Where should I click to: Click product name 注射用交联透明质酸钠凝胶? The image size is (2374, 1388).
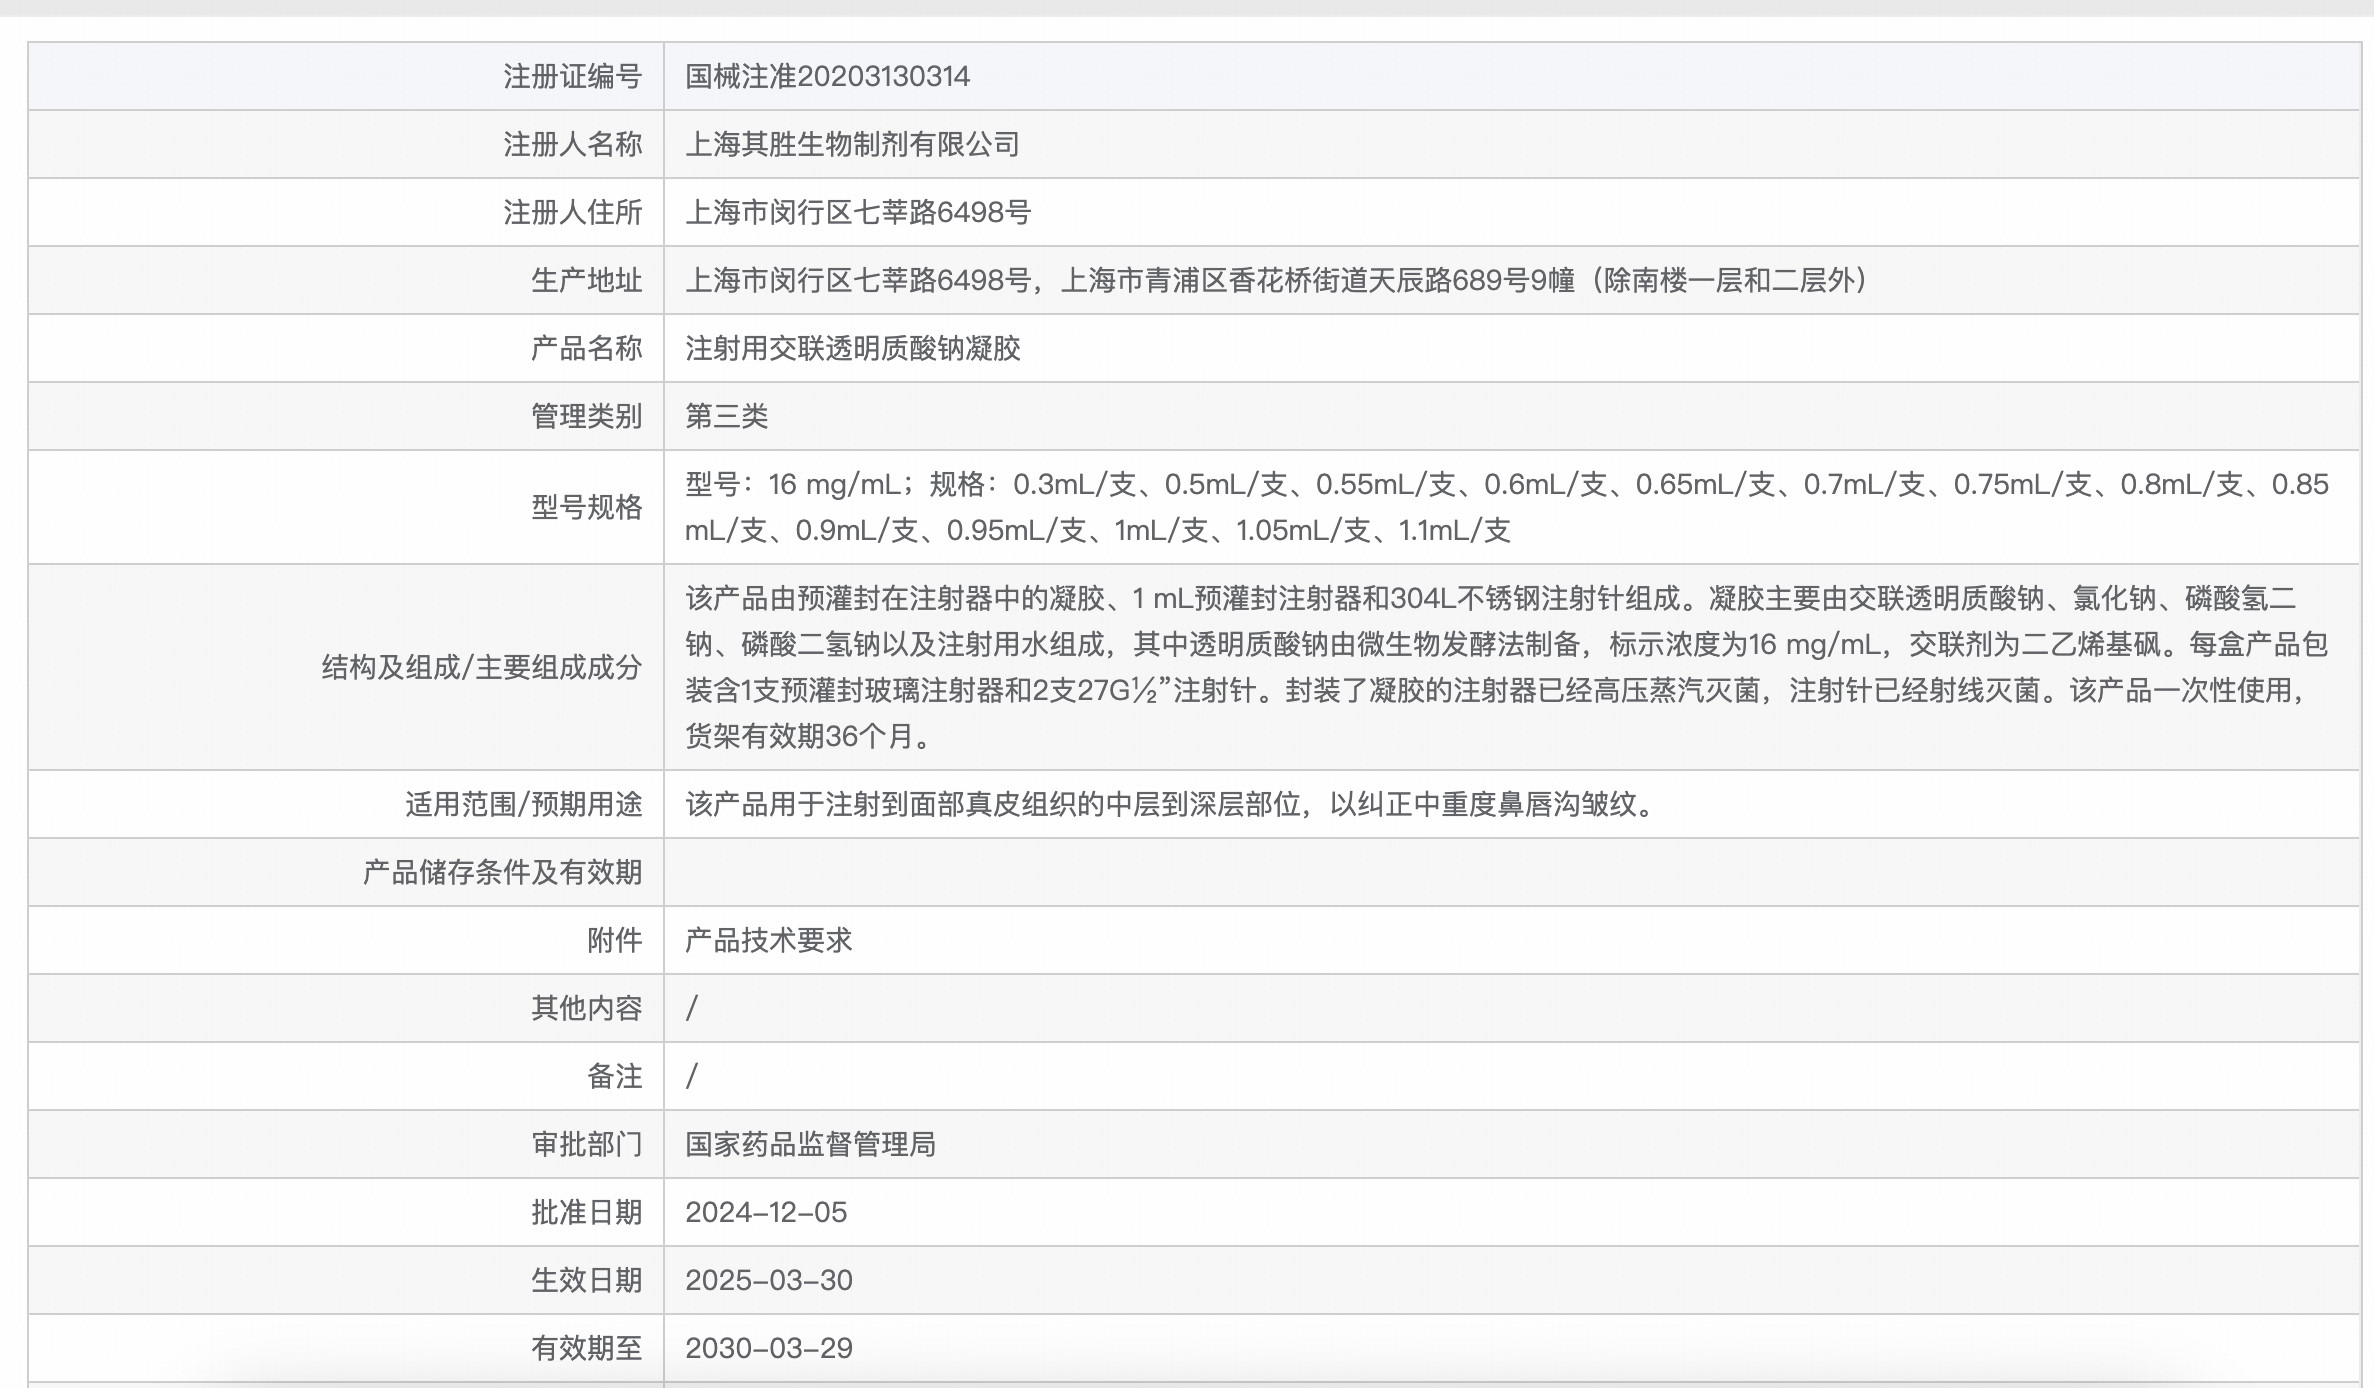[x=852, y=348]
